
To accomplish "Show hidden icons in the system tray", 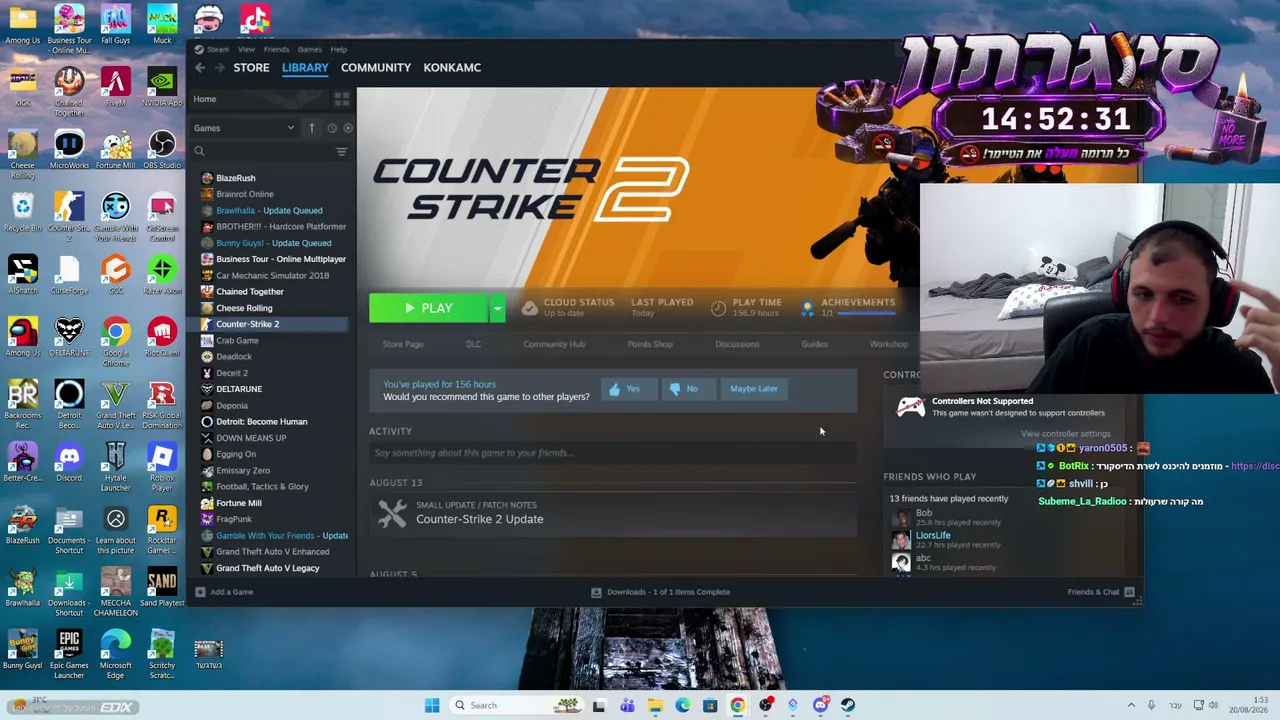I will pos(1131,706).
